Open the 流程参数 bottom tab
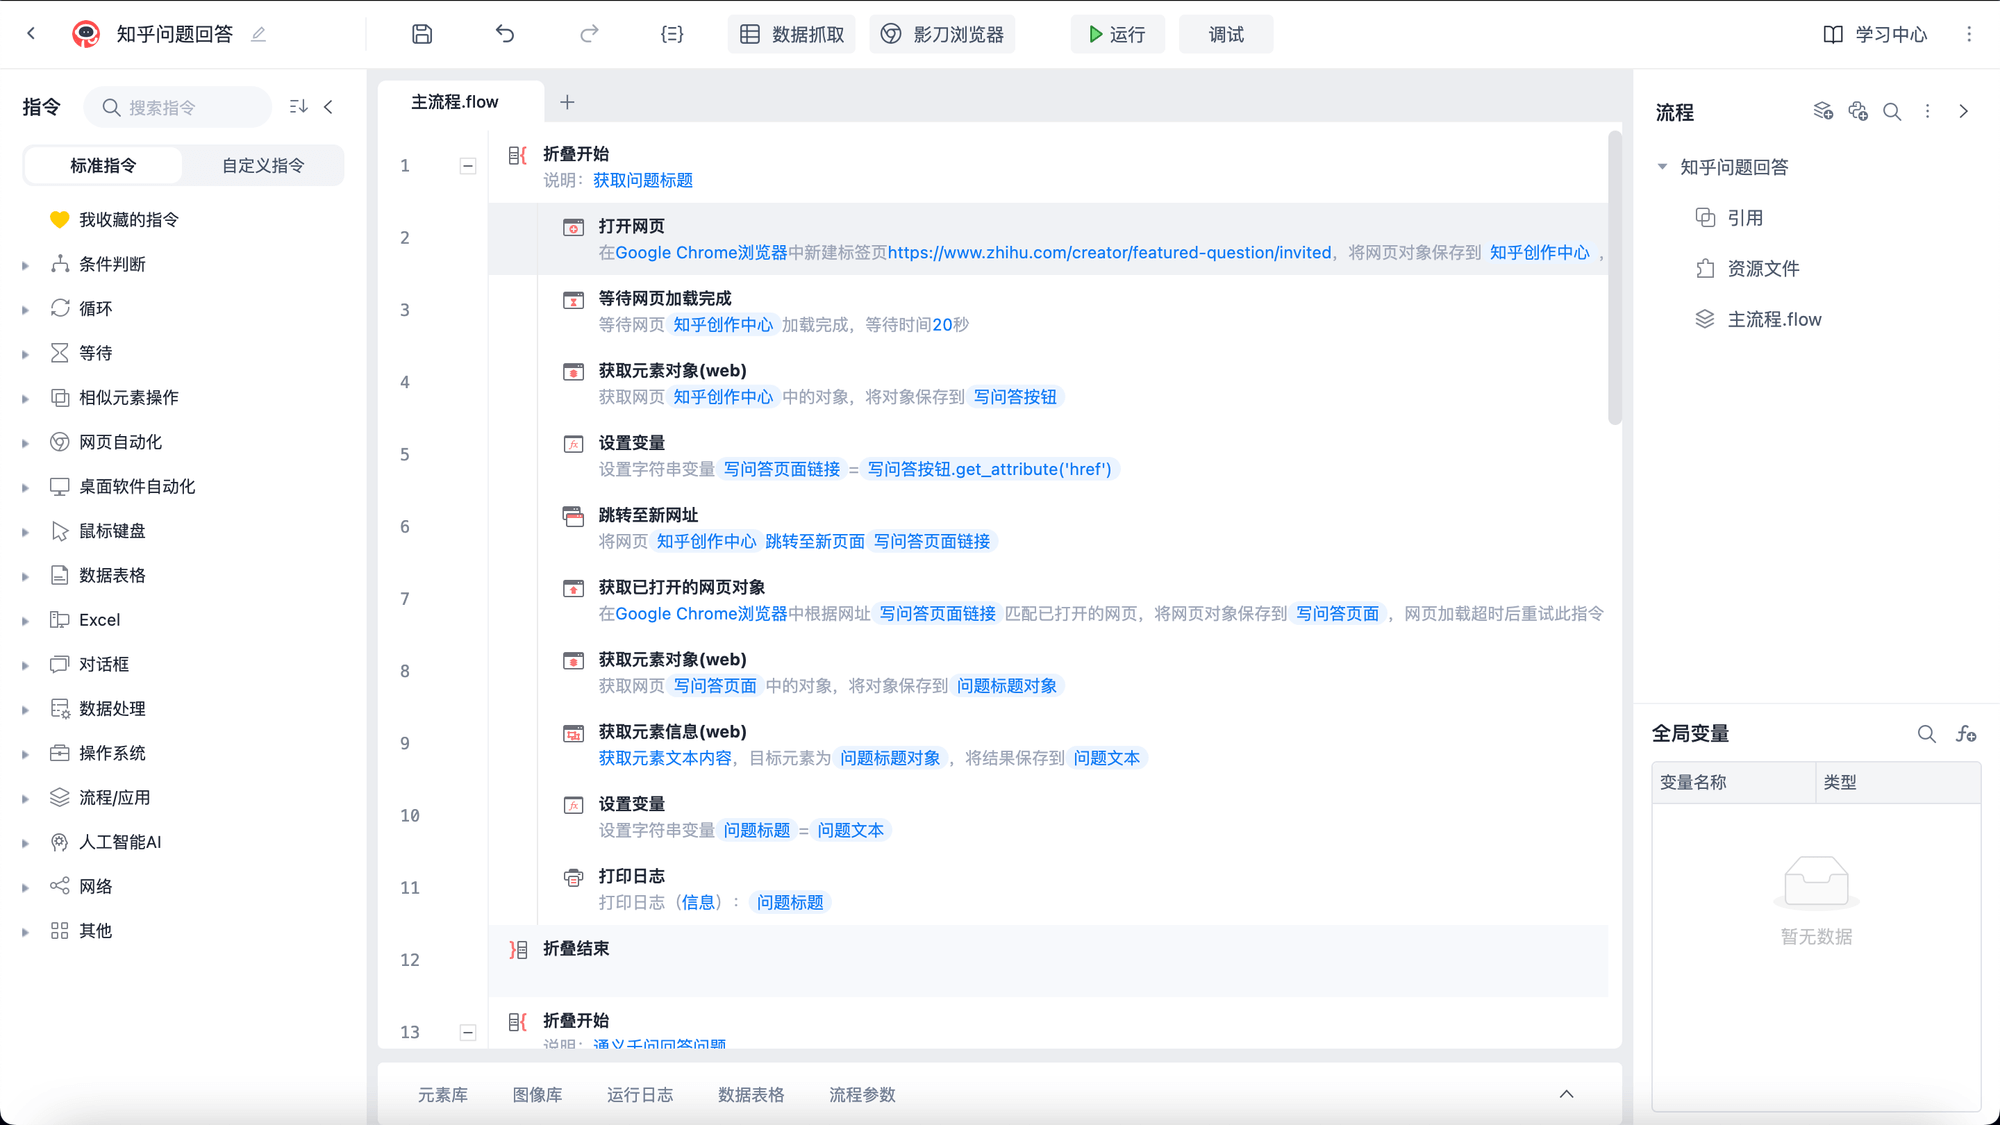 [x=862, y=1095]
